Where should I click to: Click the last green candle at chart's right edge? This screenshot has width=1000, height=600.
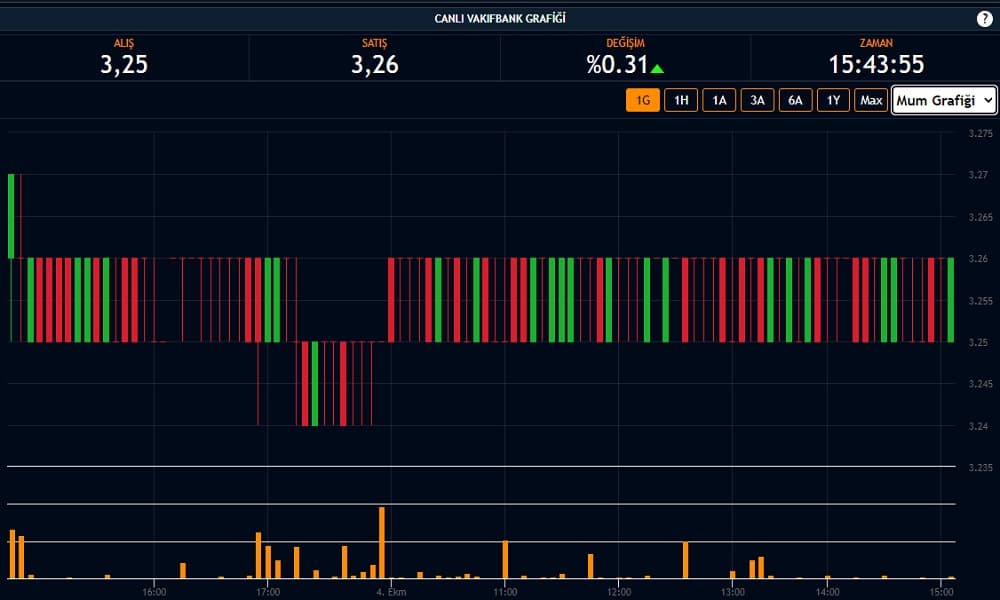pyautogui.click(x=951, y=300)
